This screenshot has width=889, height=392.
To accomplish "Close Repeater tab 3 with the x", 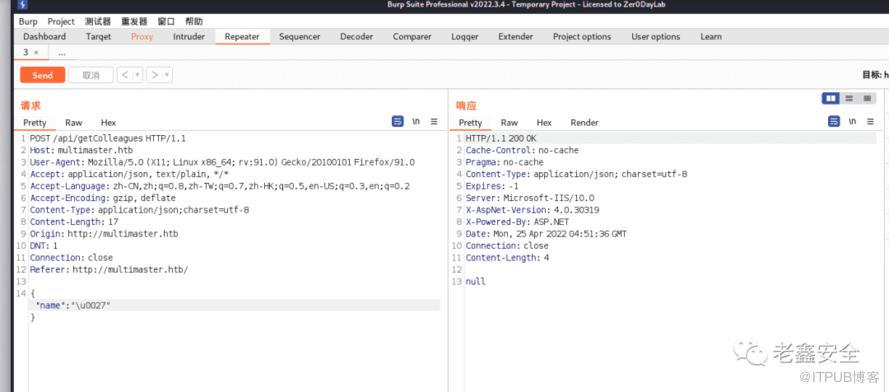I will click(36, 52).
